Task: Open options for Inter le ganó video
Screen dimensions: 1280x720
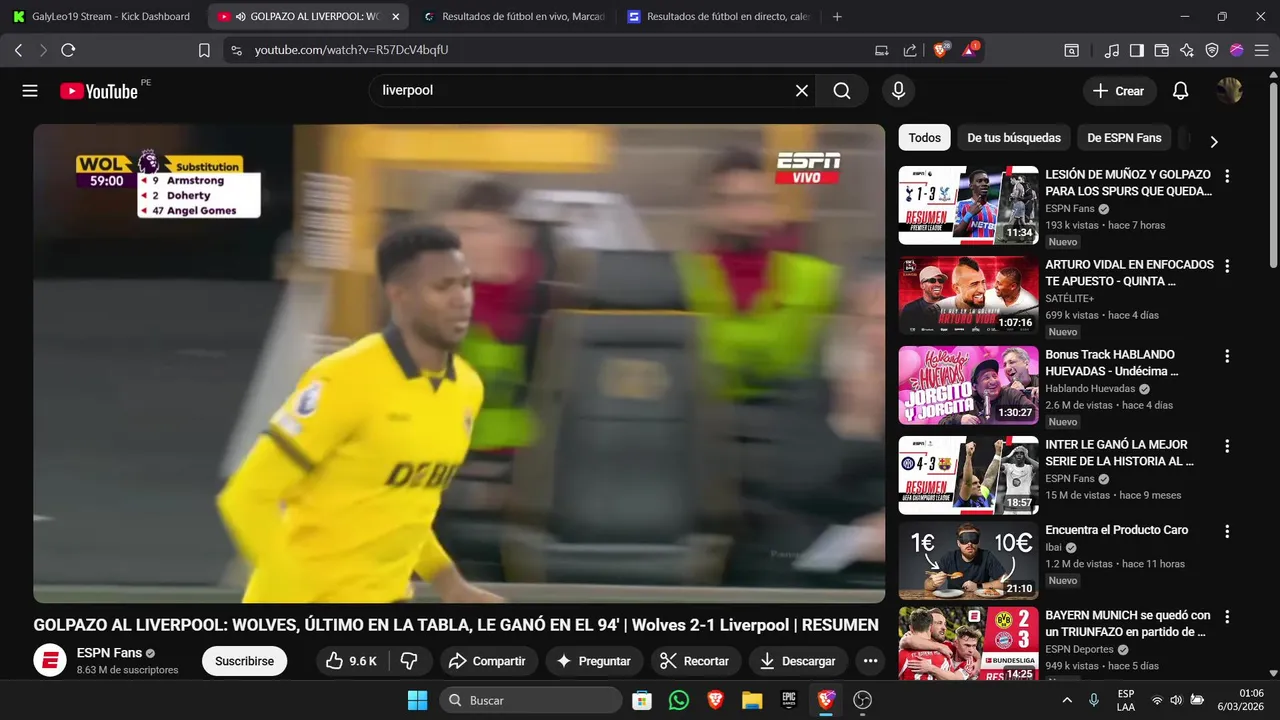Action: click(1227, 446)
